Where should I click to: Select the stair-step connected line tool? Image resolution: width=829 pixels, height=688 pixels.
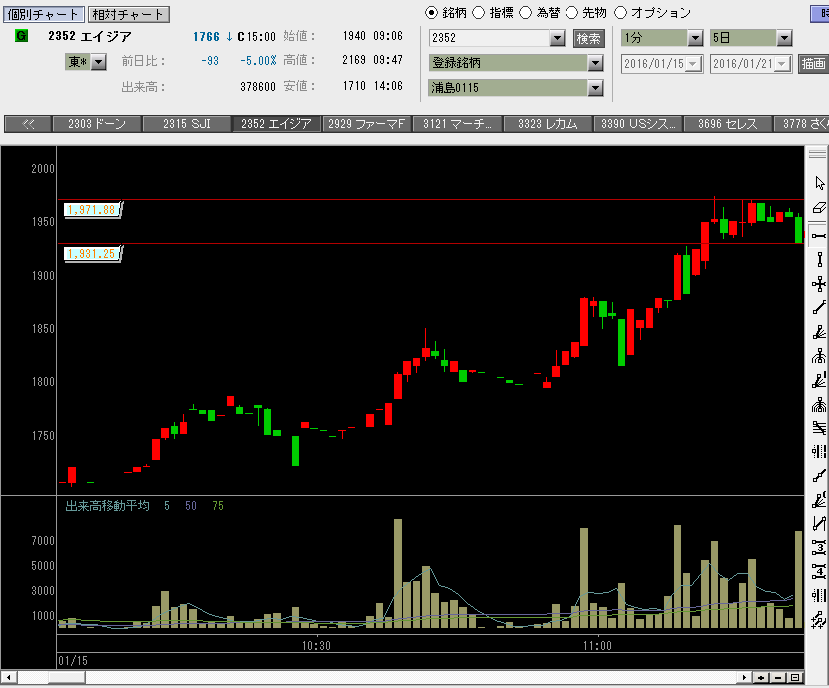coord(819,476)
